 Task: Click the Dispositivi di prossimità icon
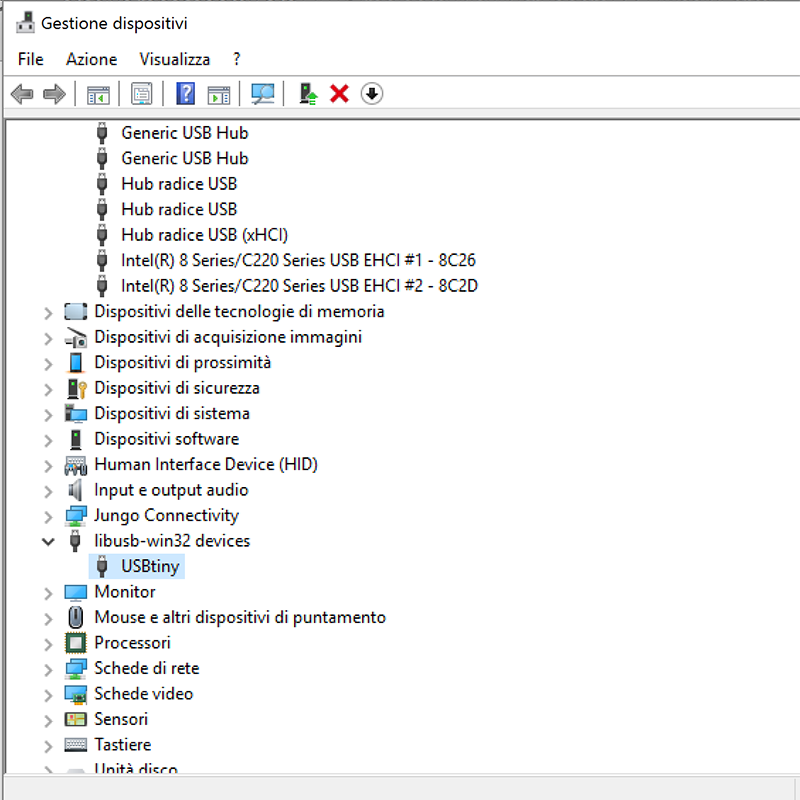pos(76,363)
